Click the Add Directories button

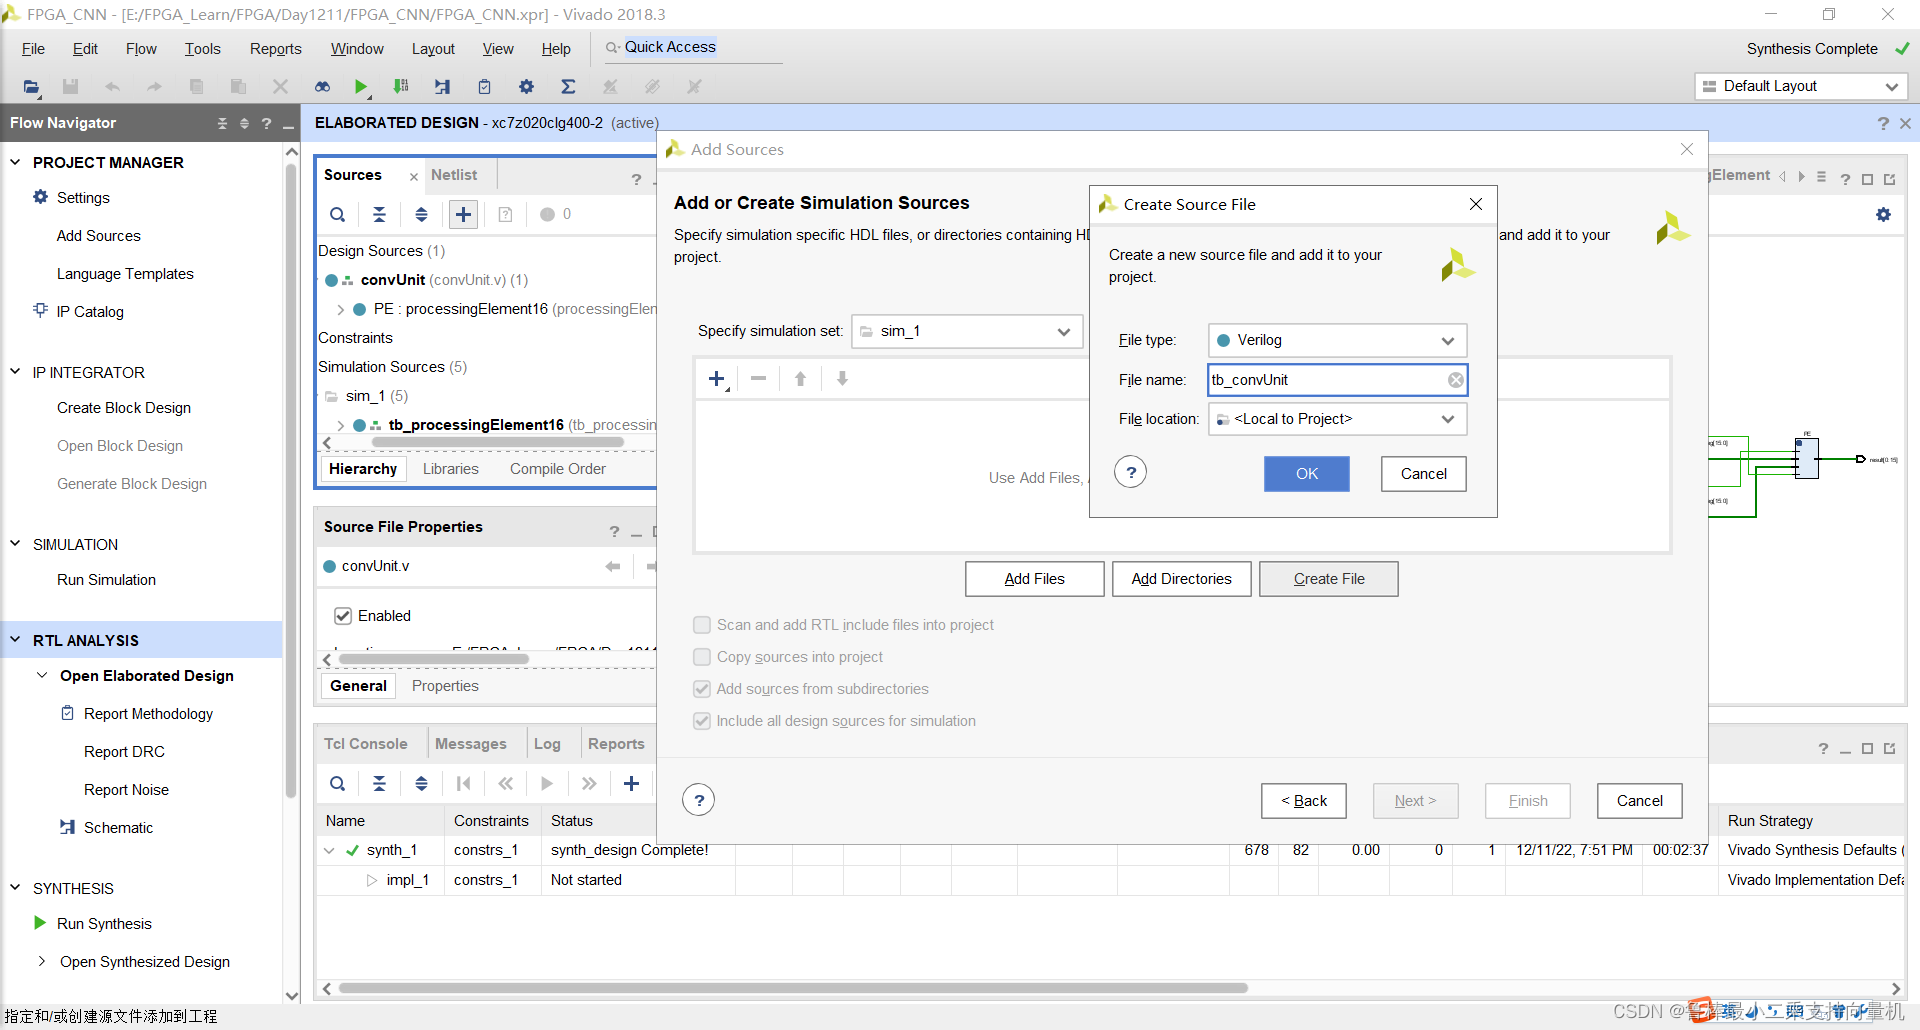(1181, 579)
